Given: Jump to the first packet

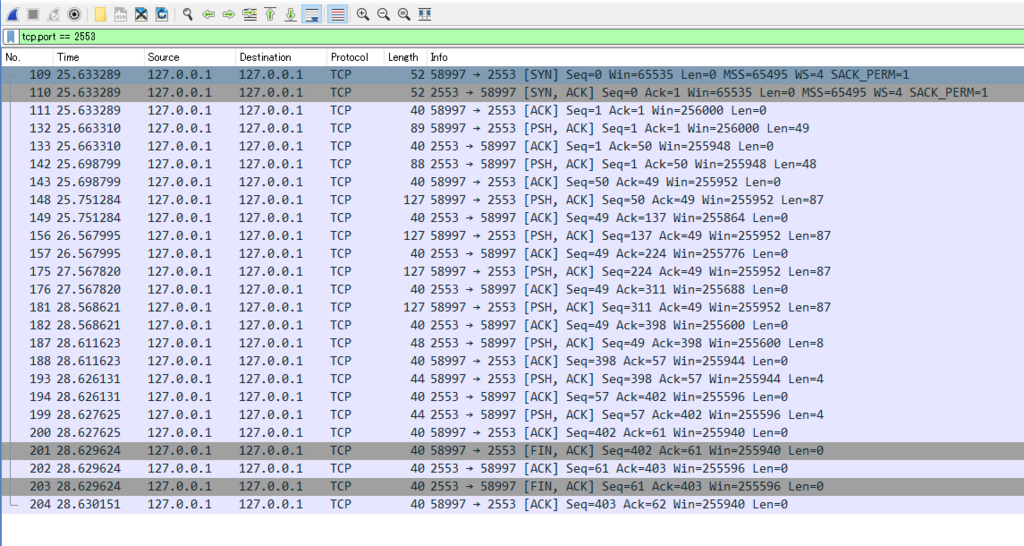Looking at the screenshot, I should tap(270, 14).
